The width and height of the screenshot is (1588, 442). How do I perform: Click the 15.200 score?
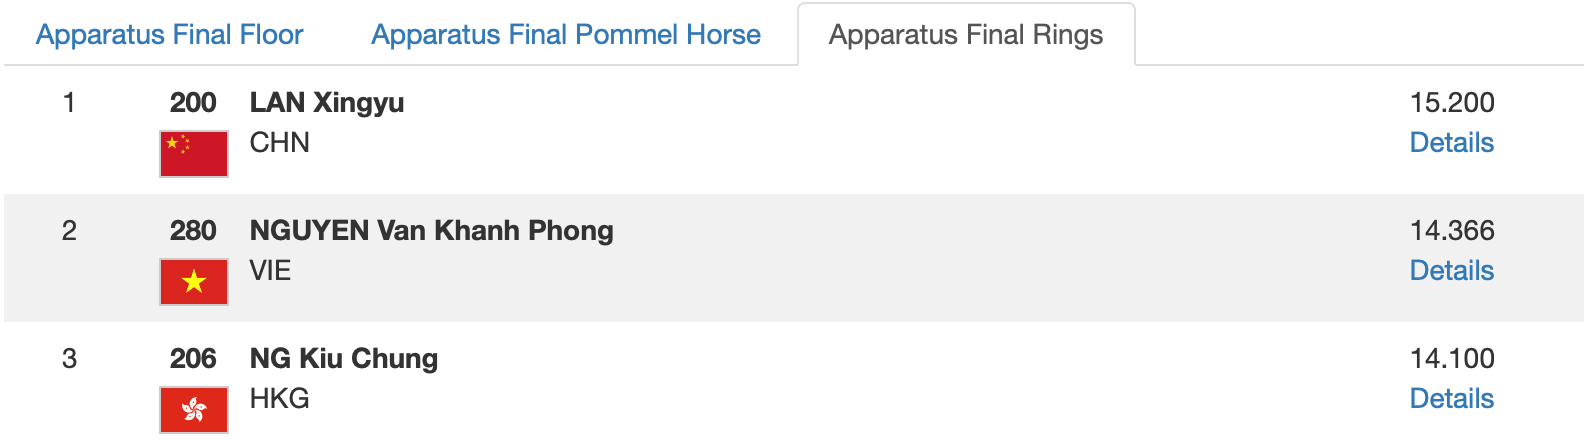pyautogui.click(x=1452, y=102)
